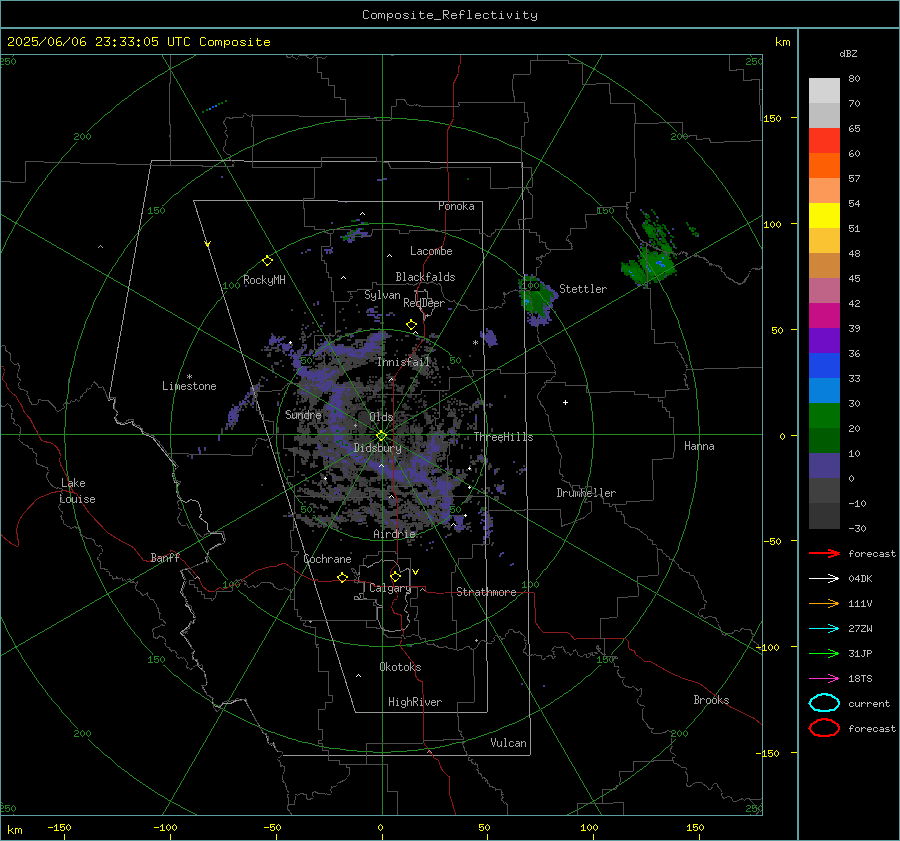This screenshot has height=841, width=900.
Task: Select the 80 dBZ light gray swatch
Action: [824, 91]
